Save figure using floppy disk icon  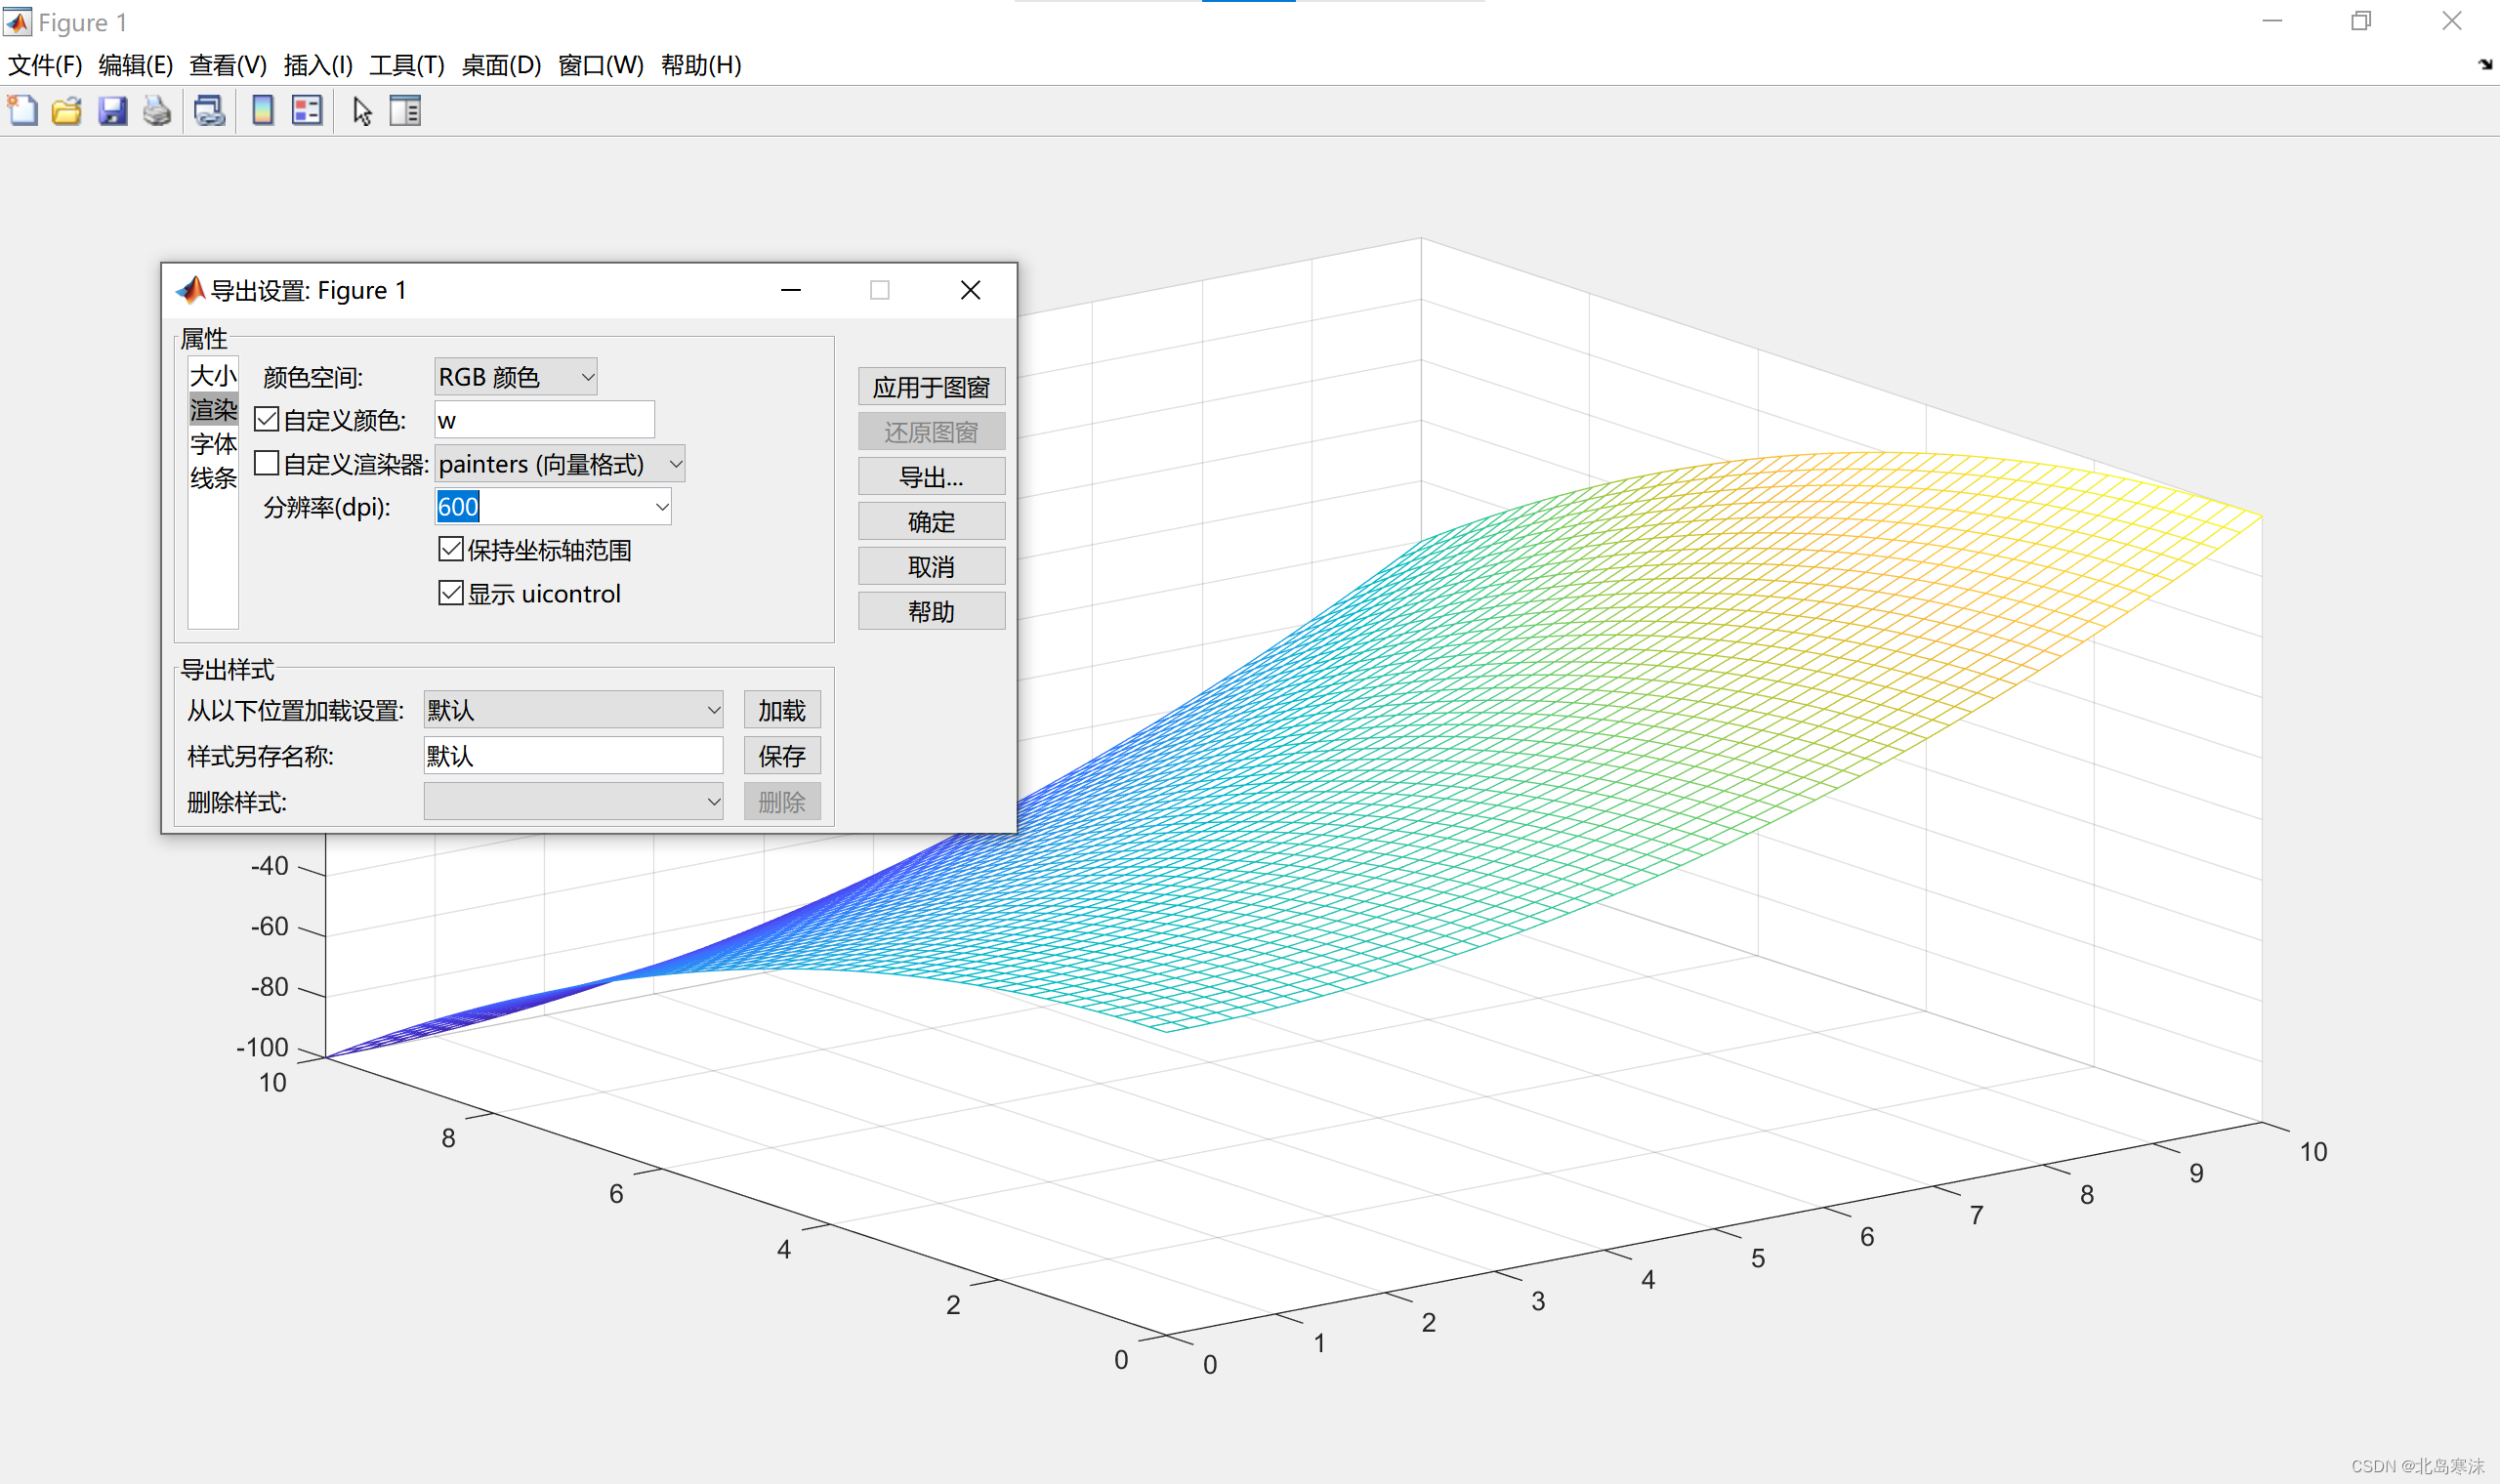(112, 111)
